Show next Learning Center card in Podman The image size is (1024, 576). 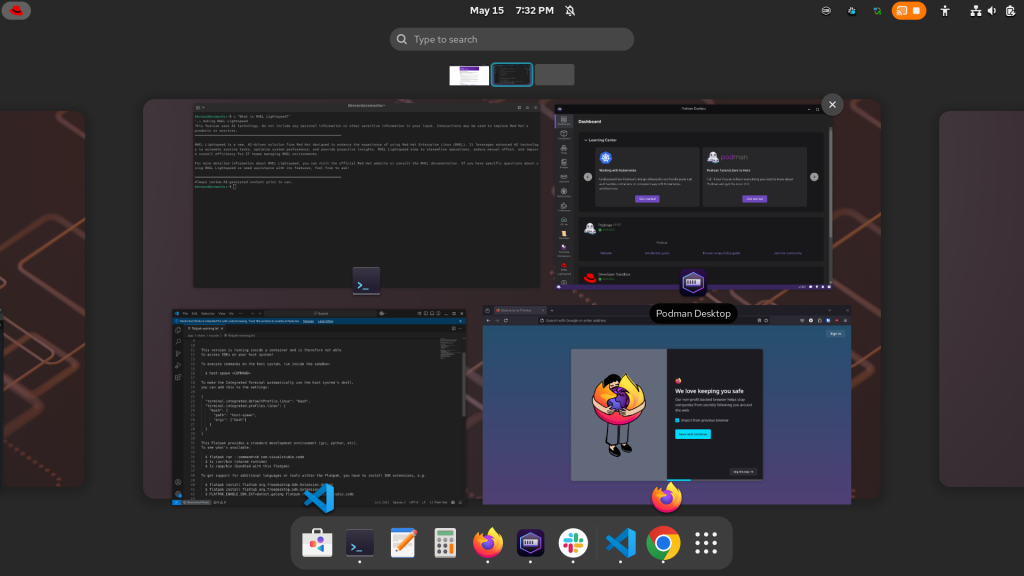click(x=814, y=177)
